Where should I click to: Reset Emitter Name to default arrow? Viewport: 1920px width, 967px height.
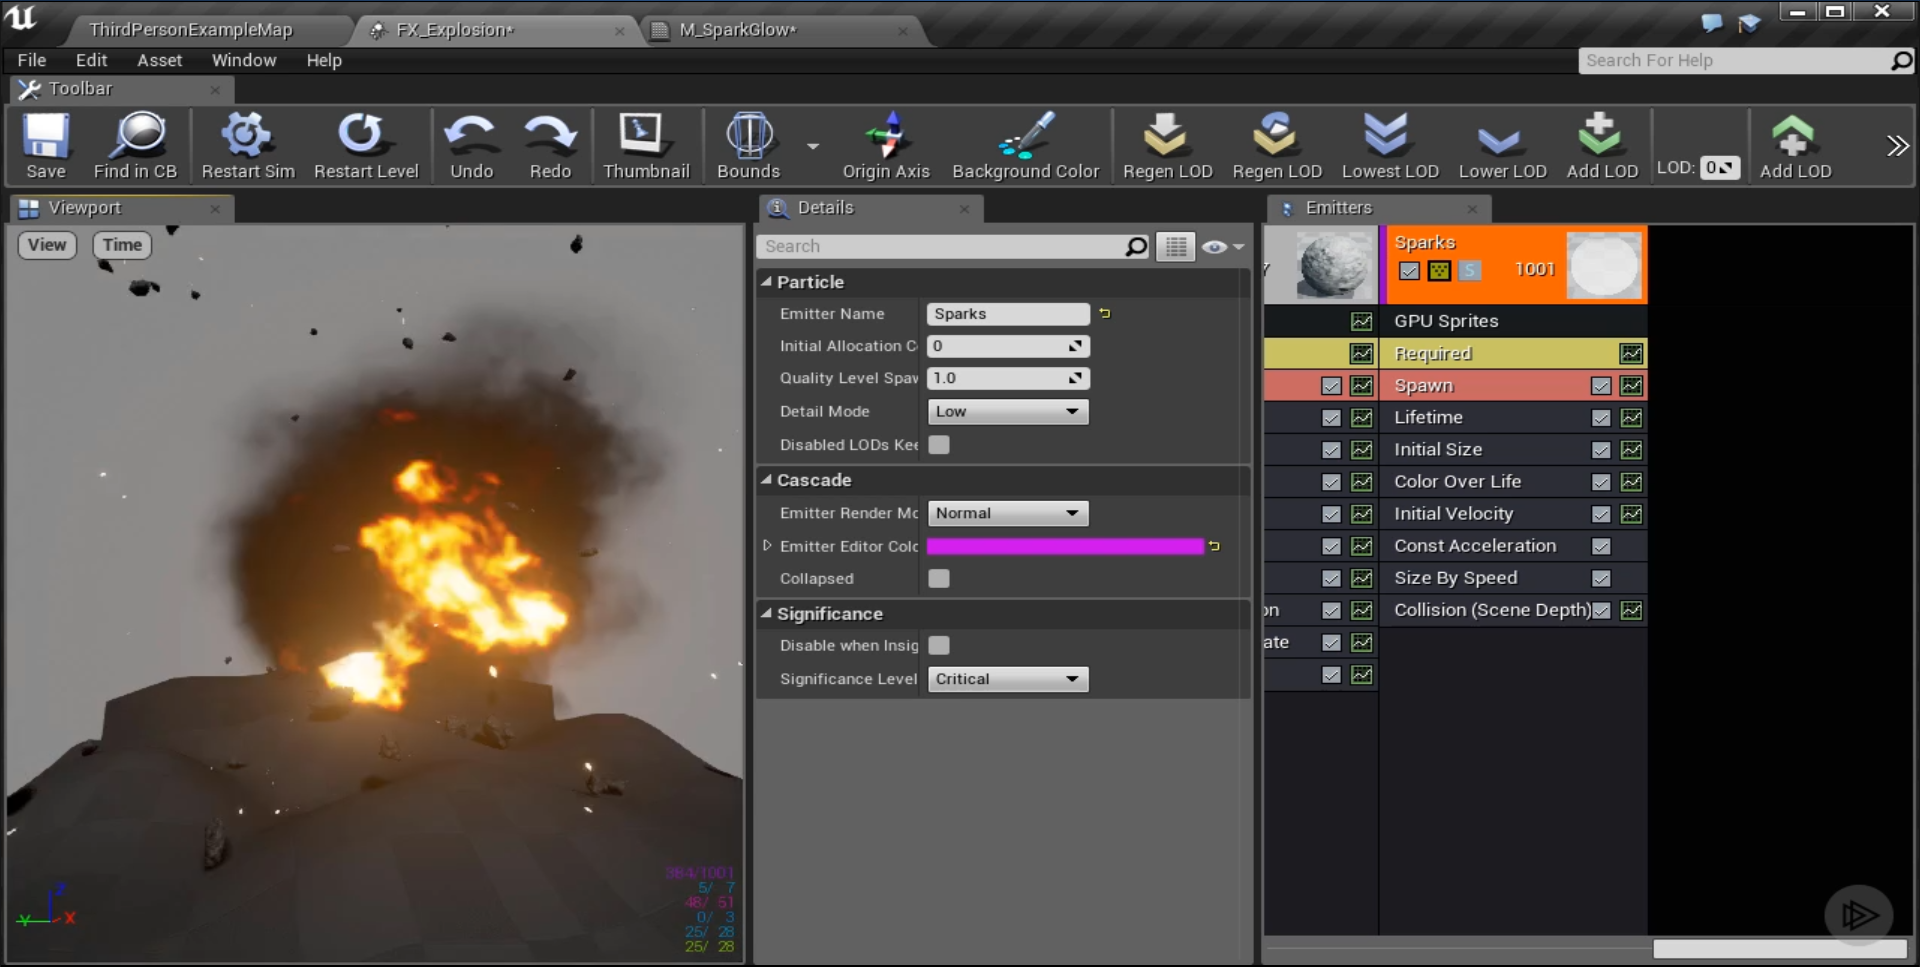click(1105, 314)
